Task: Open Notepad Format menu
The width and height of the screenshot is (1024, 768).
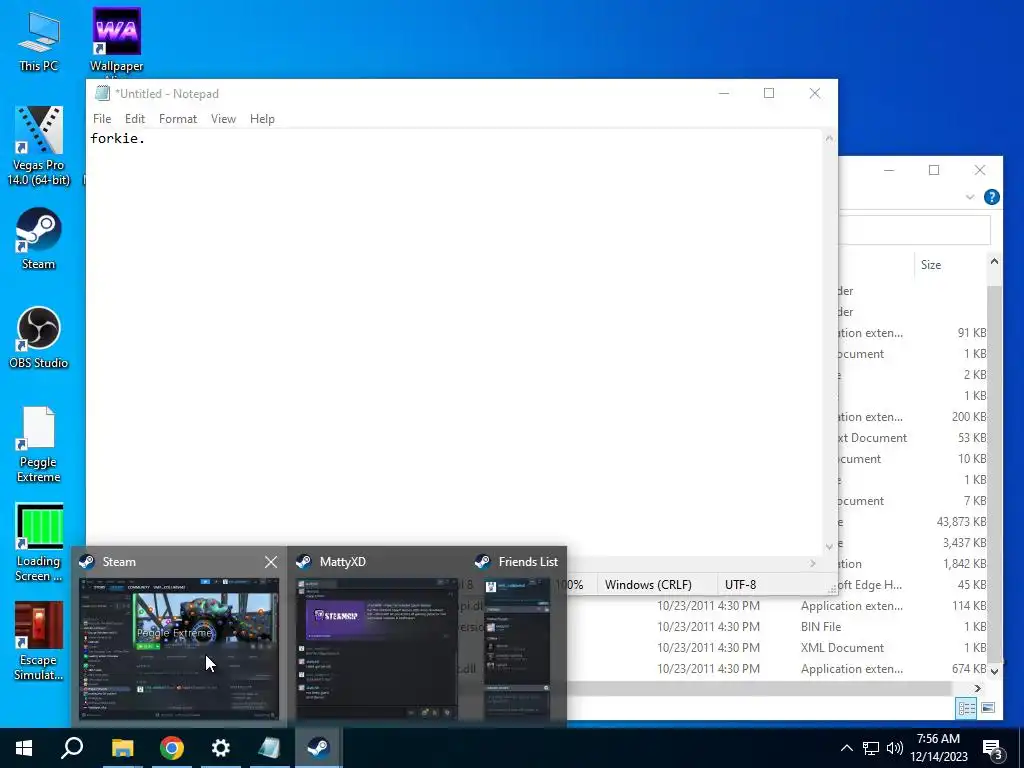Action: (178, 119)
